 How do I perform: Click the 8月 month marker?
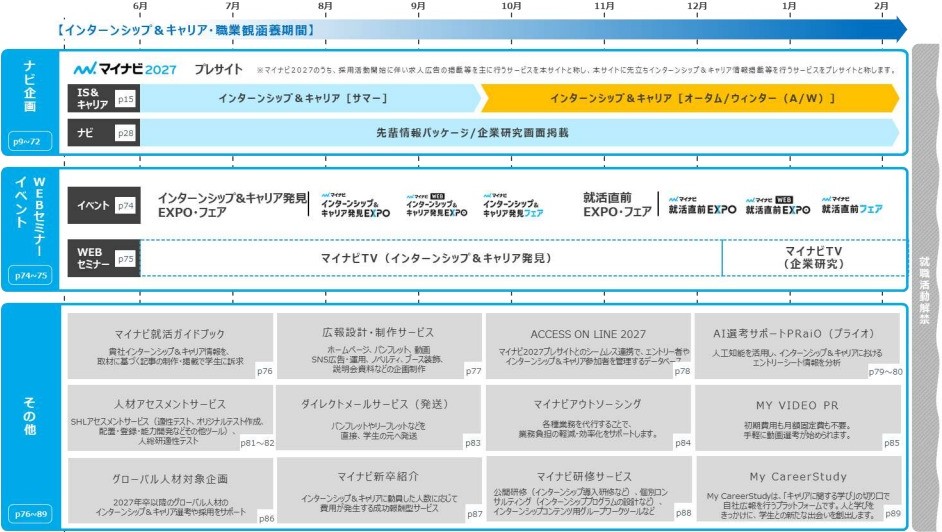(x=325, y=6)
